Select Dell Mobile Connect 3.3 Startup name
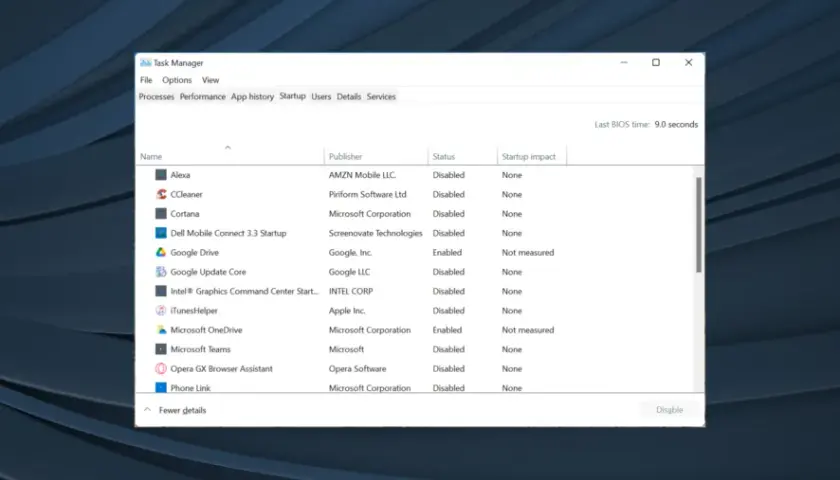Image resolution: width=840 pixels, height=480 pixels. [228, 232]
